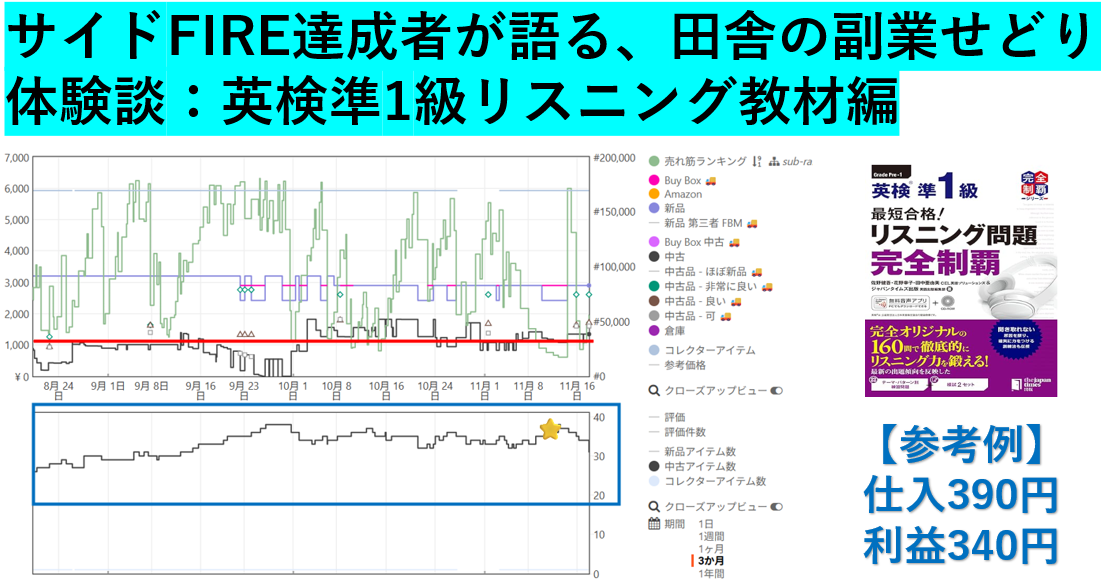Click the orange Amazon color dot

click(x=654, y=194)
